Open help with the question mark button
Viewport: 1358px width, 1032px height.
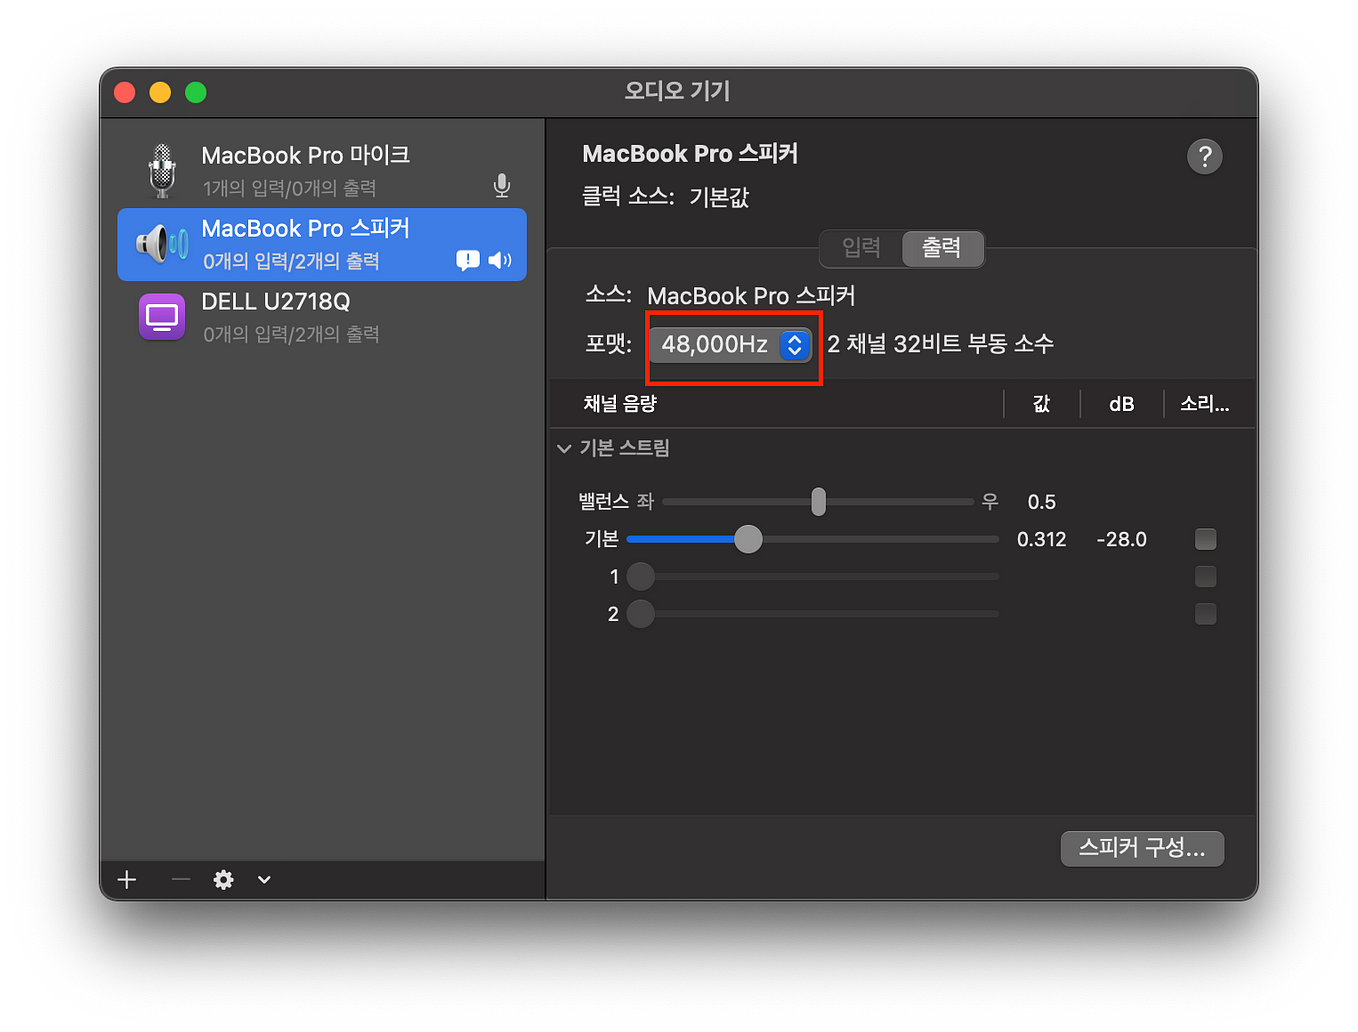(x=1205, y=156)
